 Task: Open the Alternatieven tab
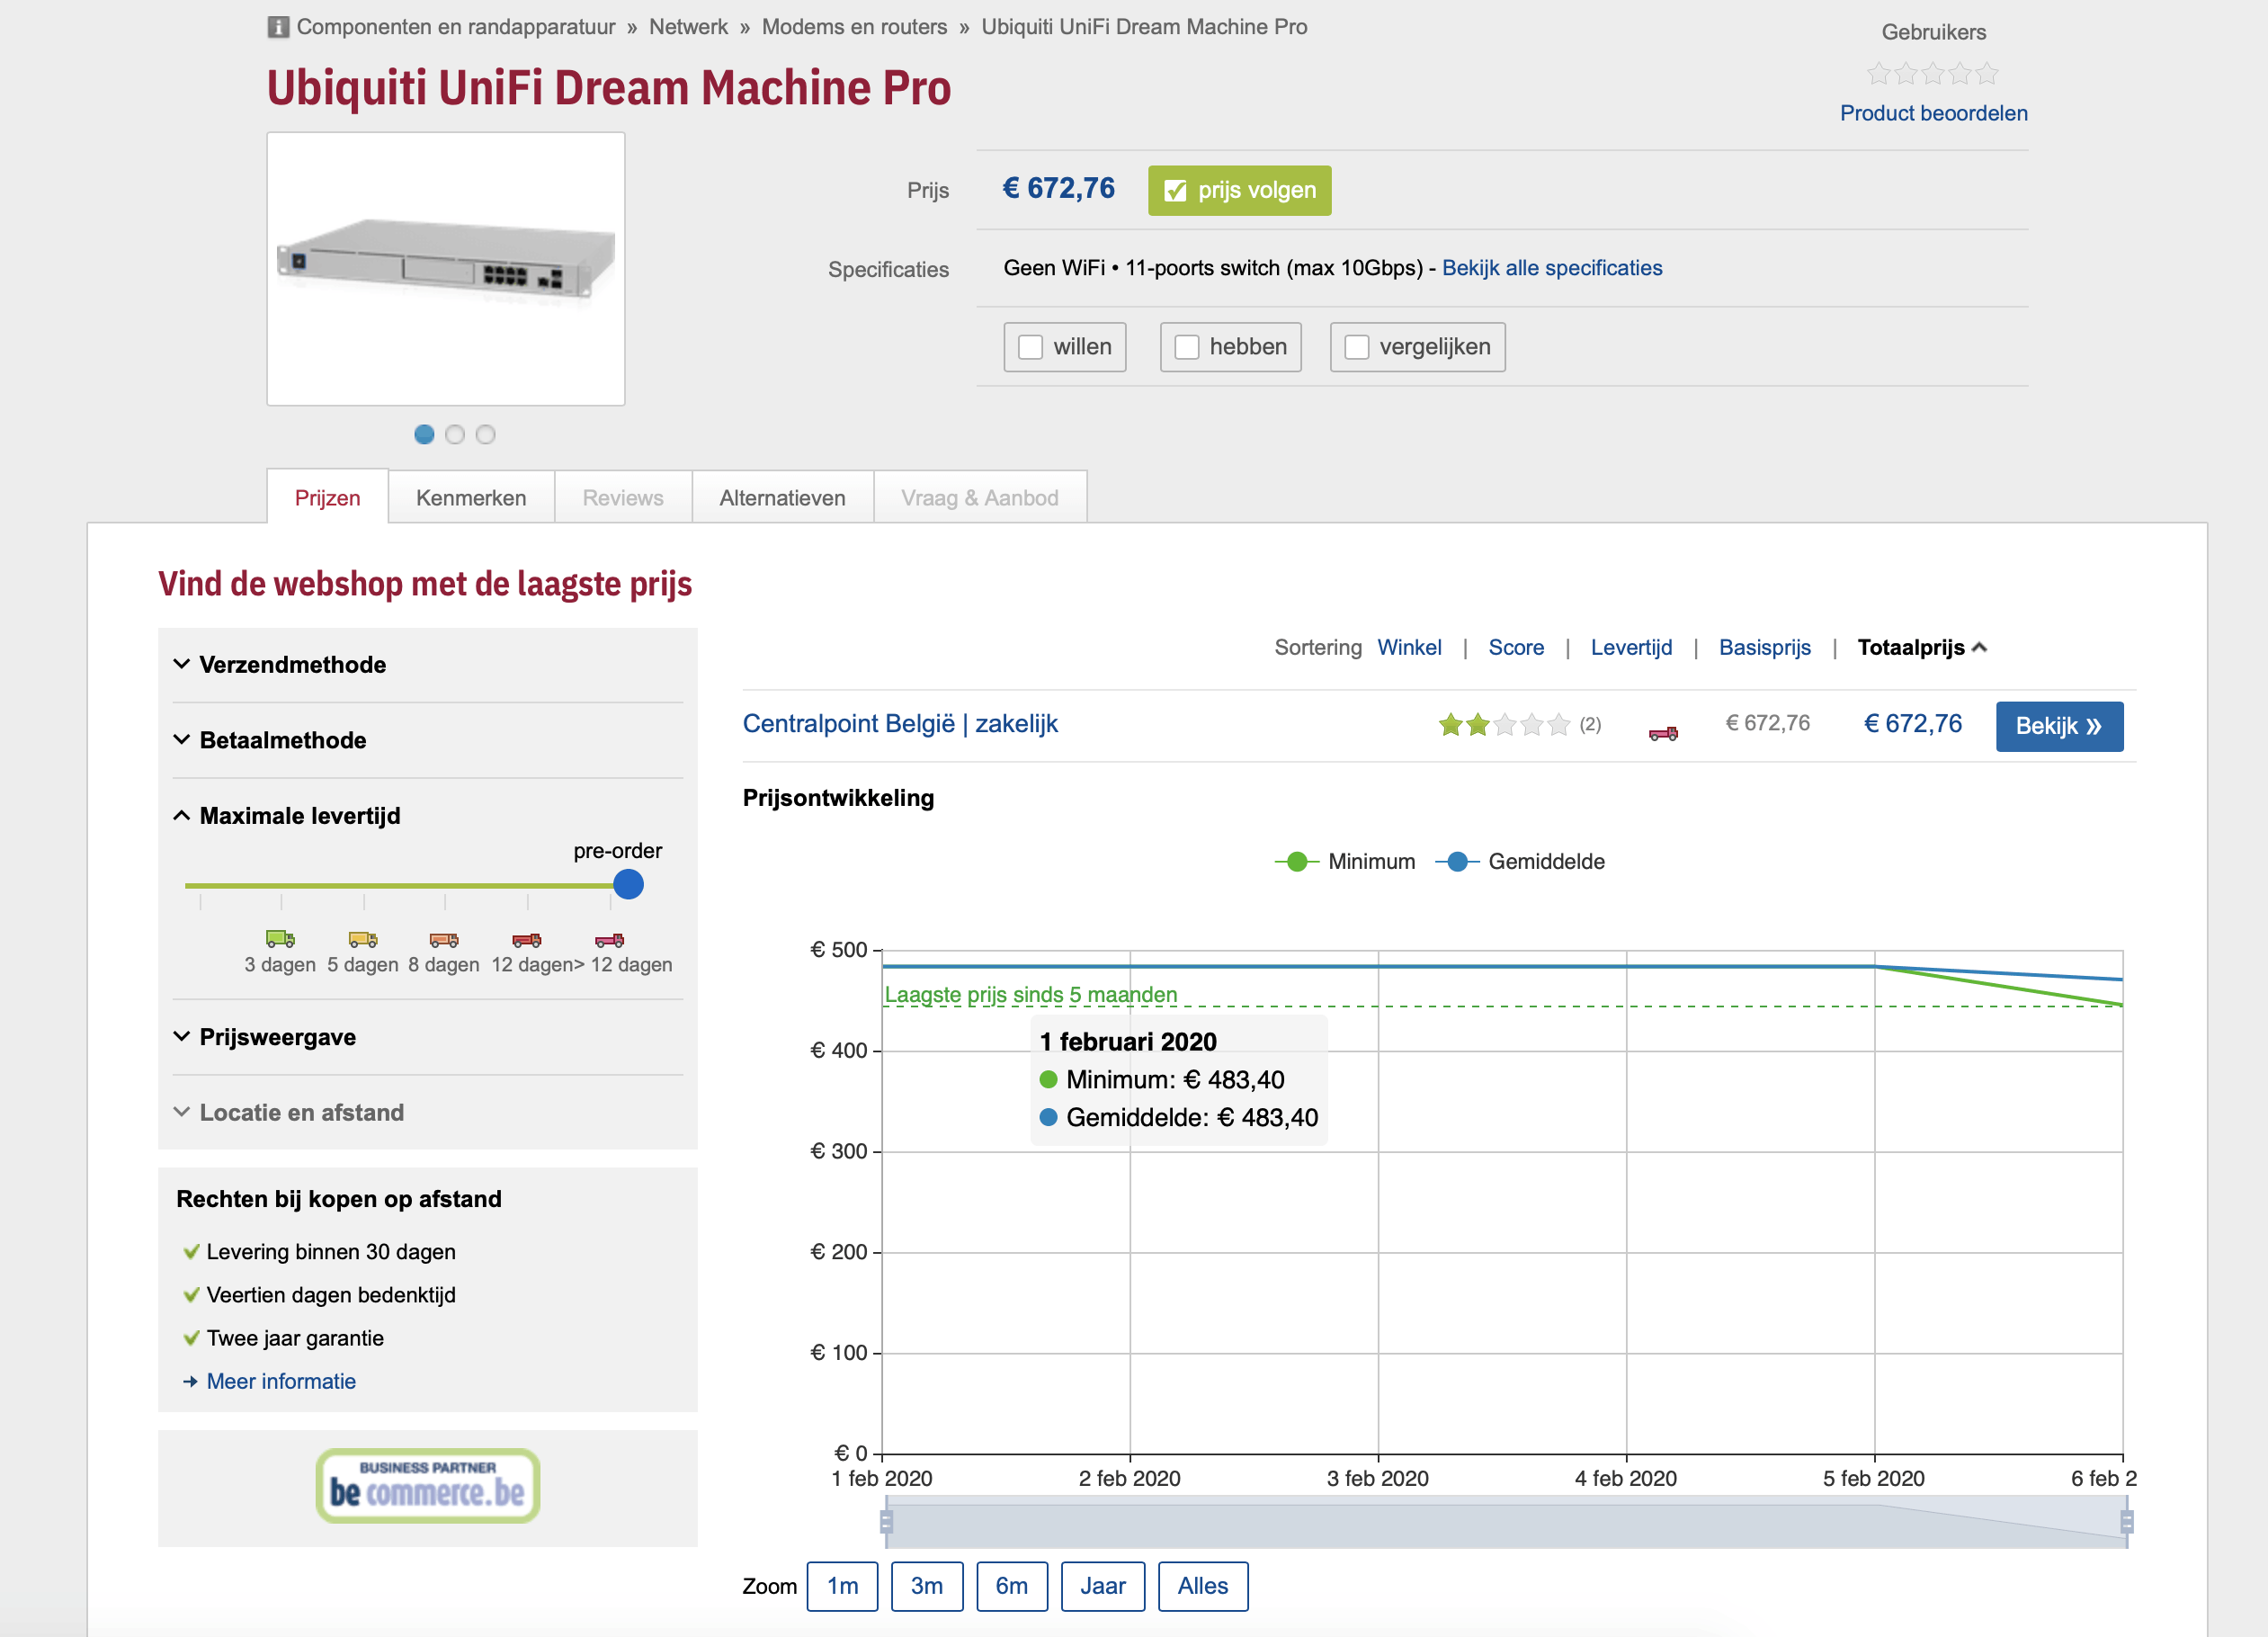(x=782, y=498)
